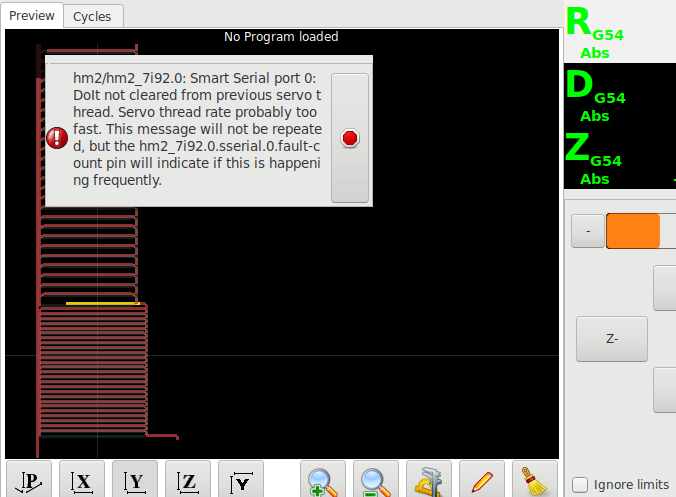
Task: Click the orange pencil tool icon
Action: tap(482, 480)
